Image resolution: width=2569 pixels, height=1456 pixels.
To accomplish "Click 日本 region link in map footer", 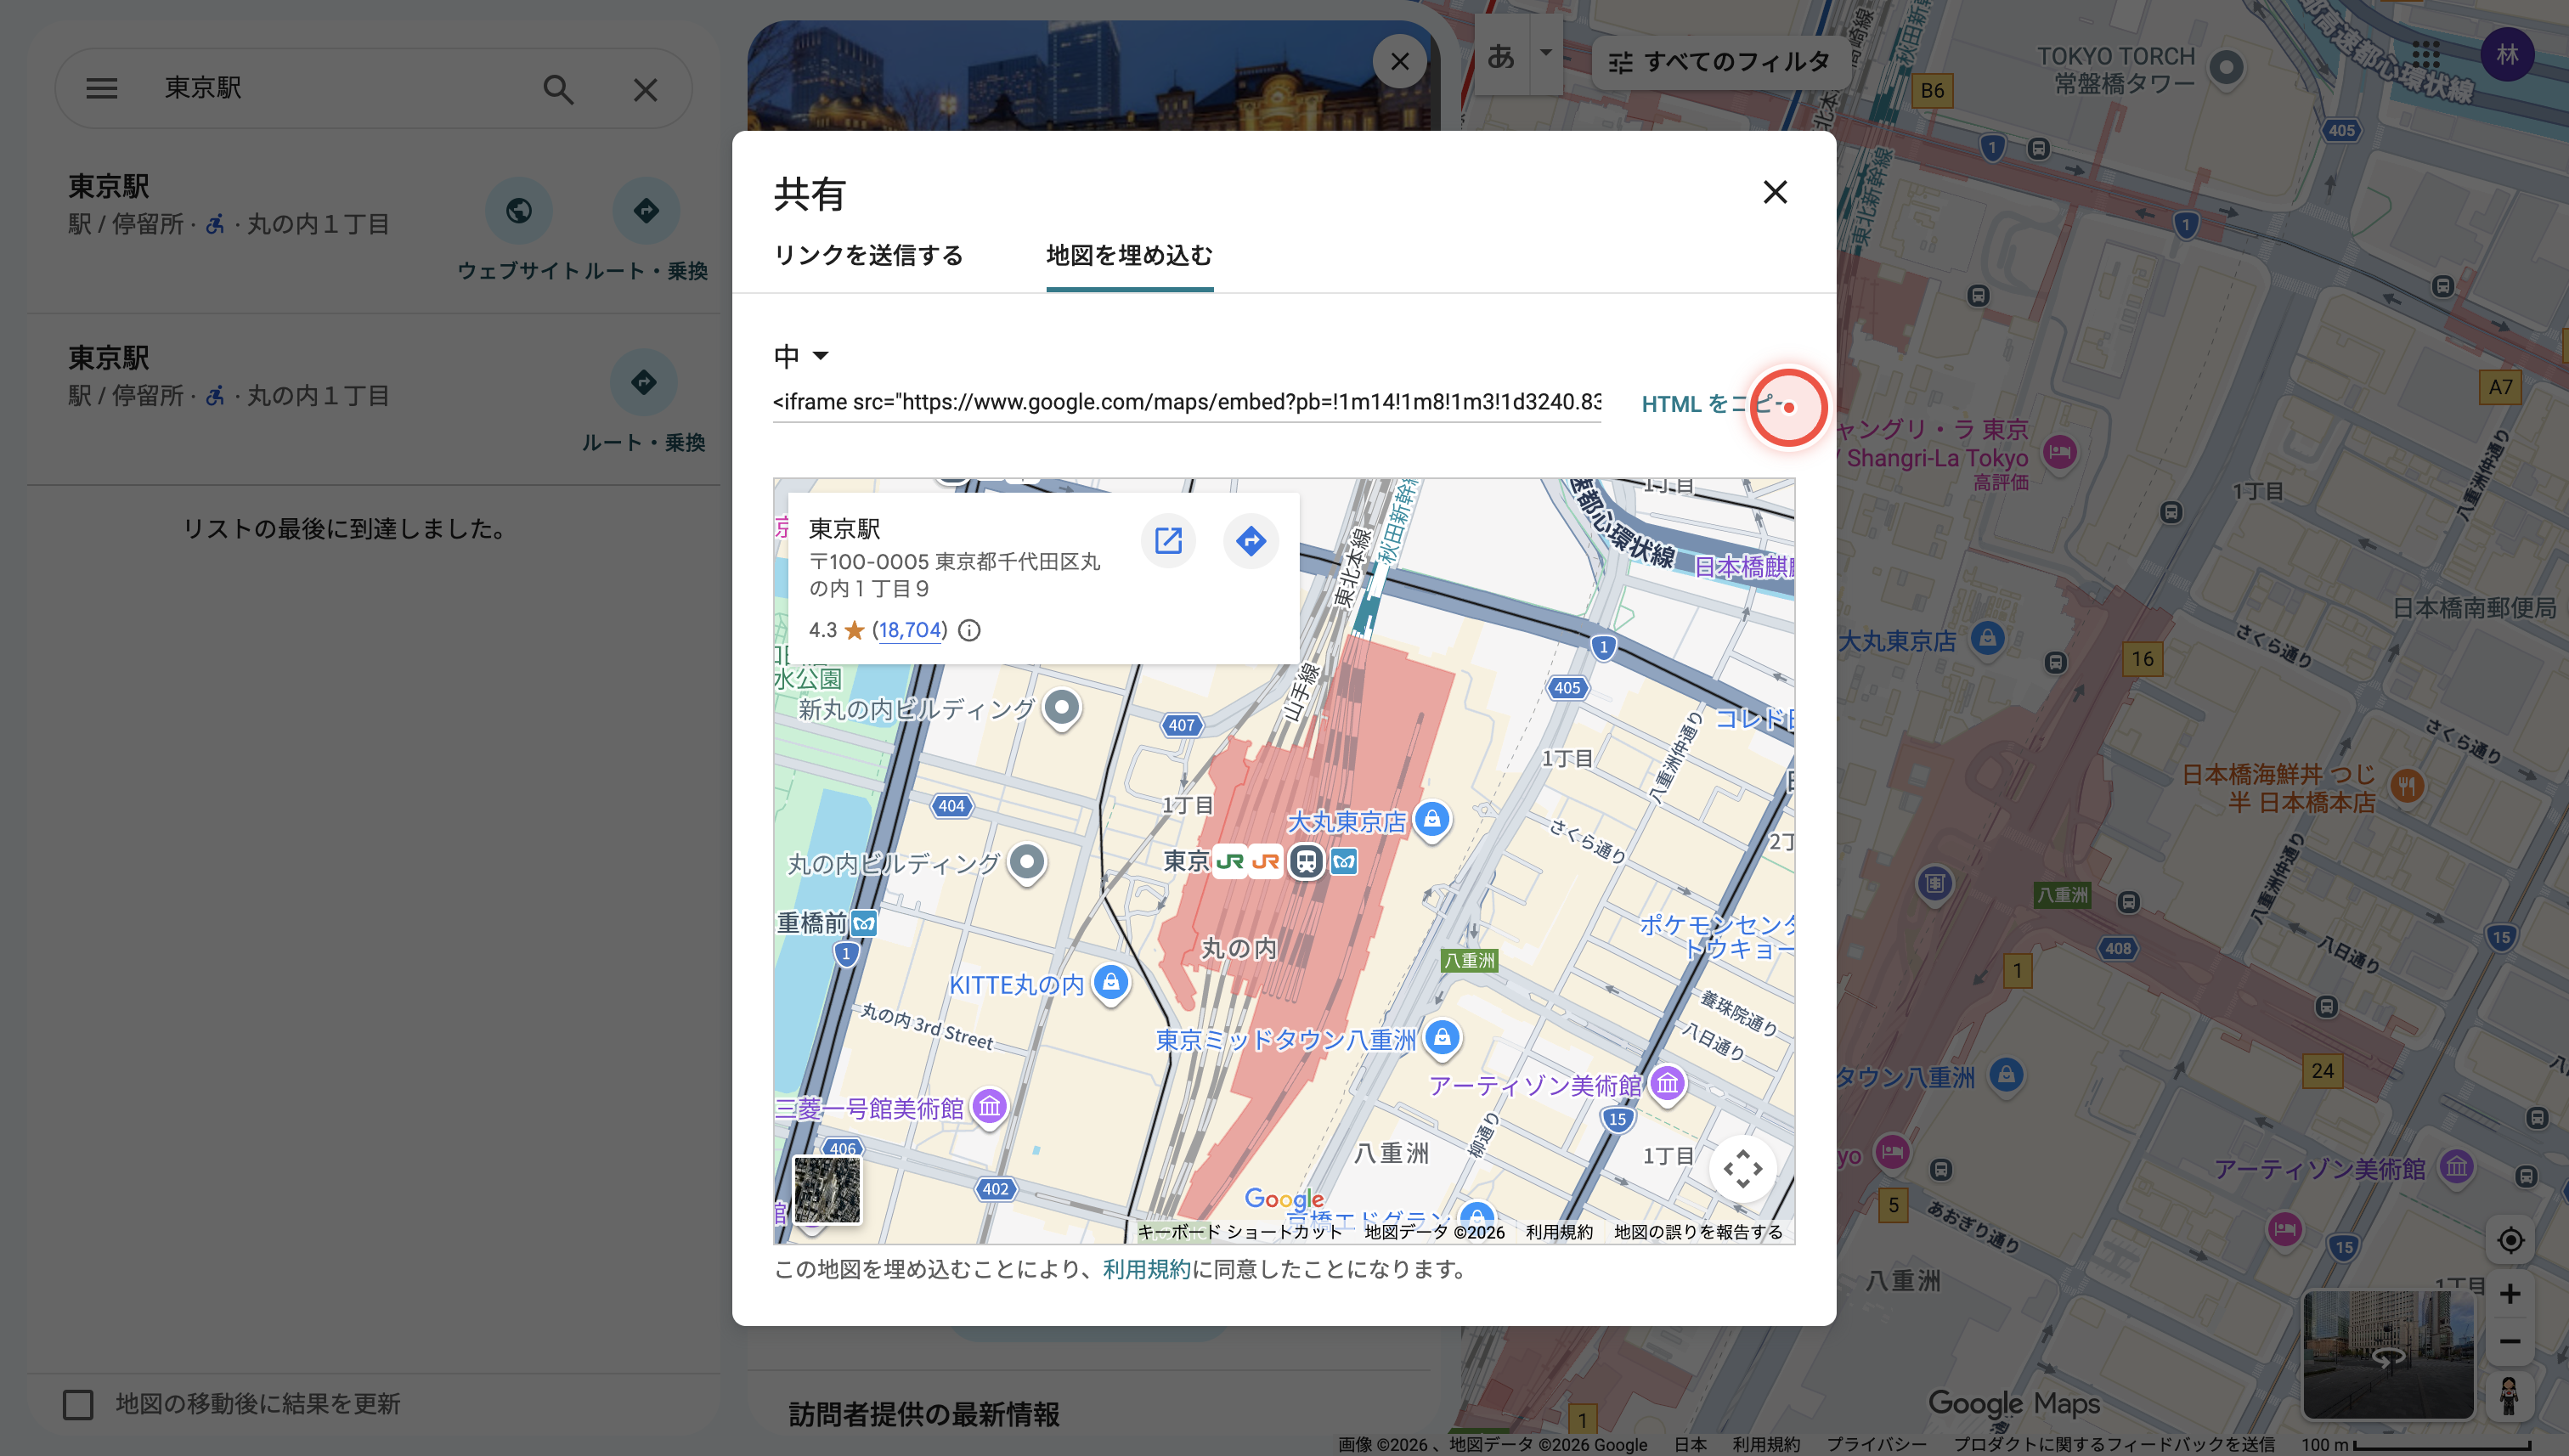I will coord(1690,1445).
